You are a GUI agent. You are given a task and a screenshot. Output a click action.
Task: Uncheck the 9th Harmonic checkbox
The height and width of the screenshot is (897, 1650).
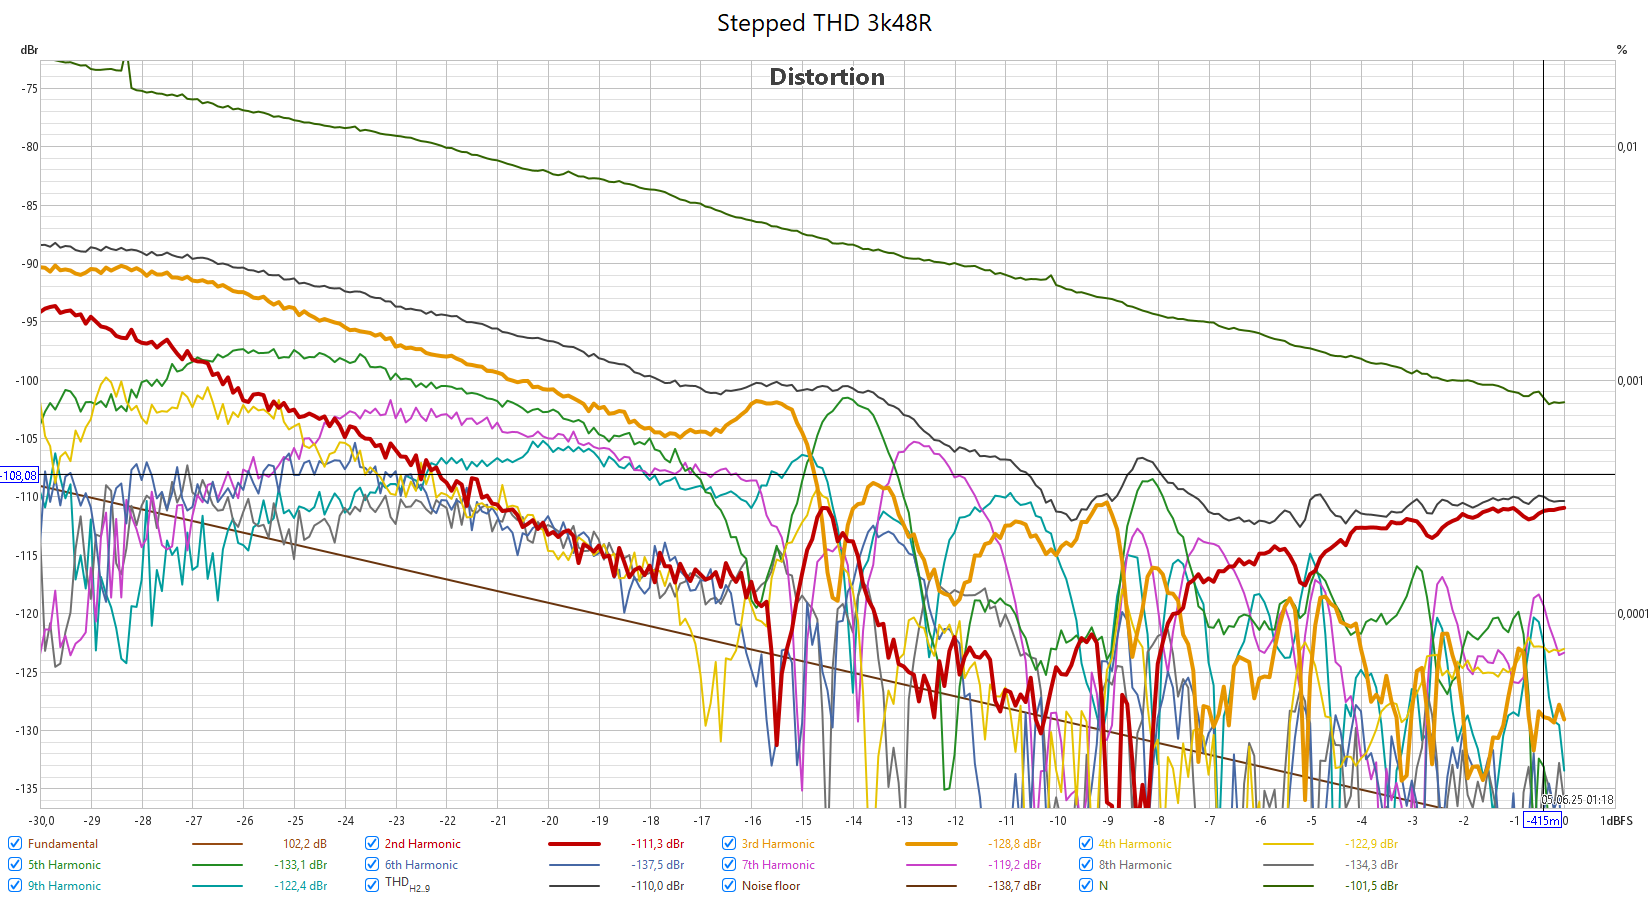pyautogui.click(x=15, y=885)
